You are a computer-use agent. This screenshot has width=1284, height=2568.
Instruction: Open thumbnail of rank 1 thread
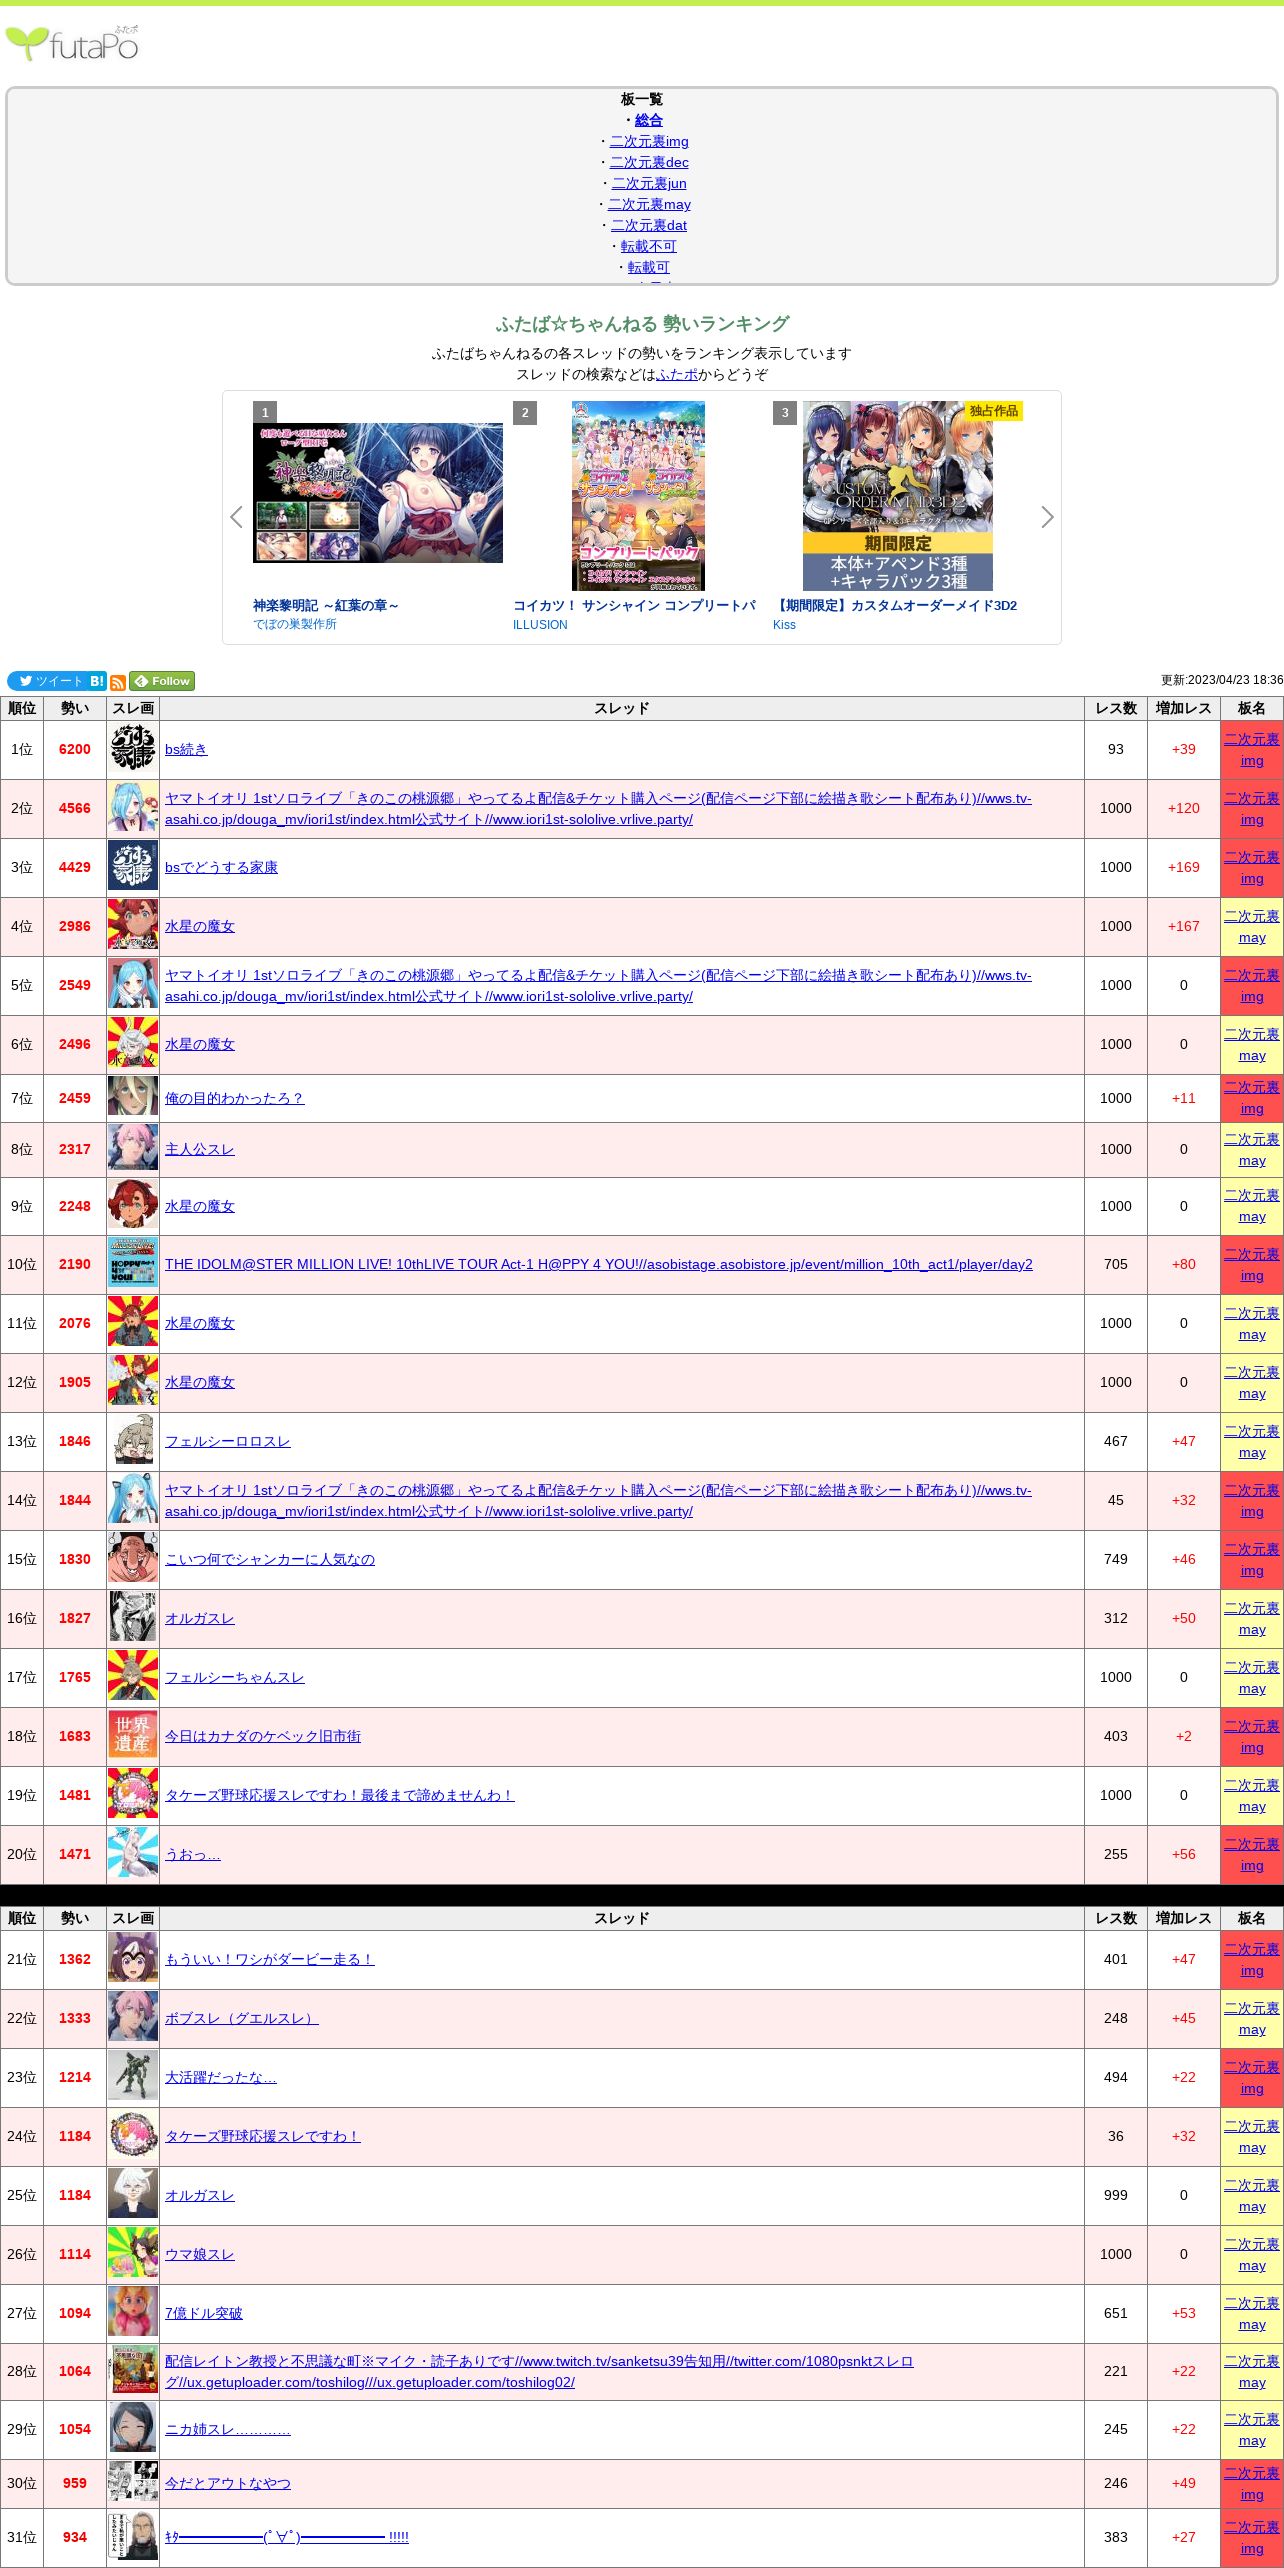(132, 749)
